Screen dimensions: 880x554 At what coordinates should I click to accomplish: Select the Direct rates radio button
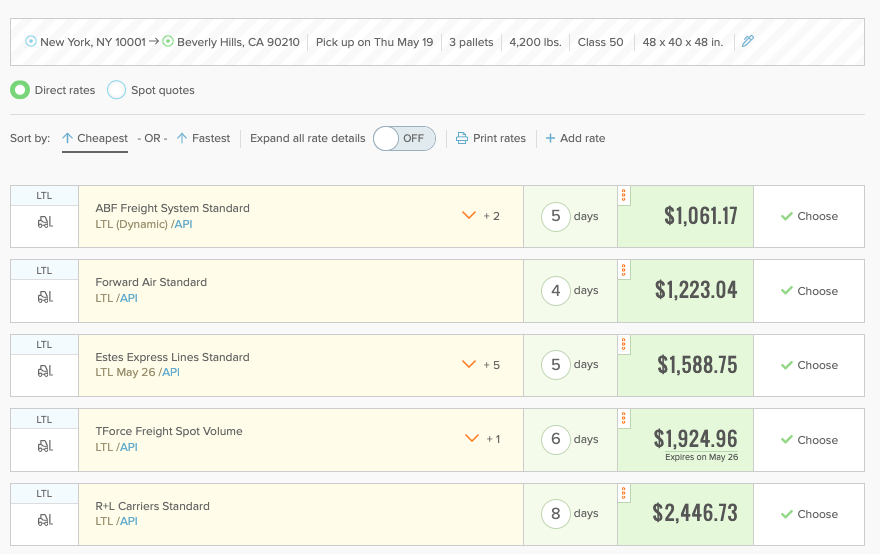[x=20, y=90]
